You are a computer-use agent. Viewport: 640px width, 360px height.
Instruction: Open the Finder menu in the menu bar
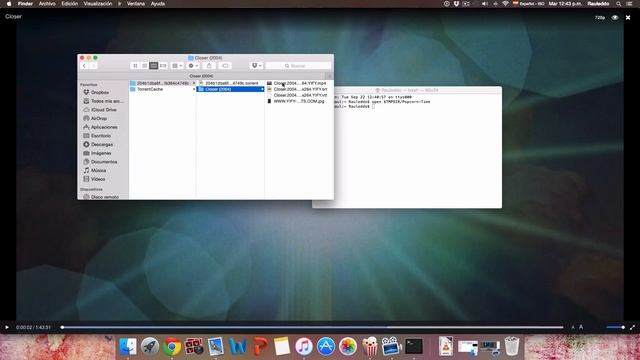[25, 4]
